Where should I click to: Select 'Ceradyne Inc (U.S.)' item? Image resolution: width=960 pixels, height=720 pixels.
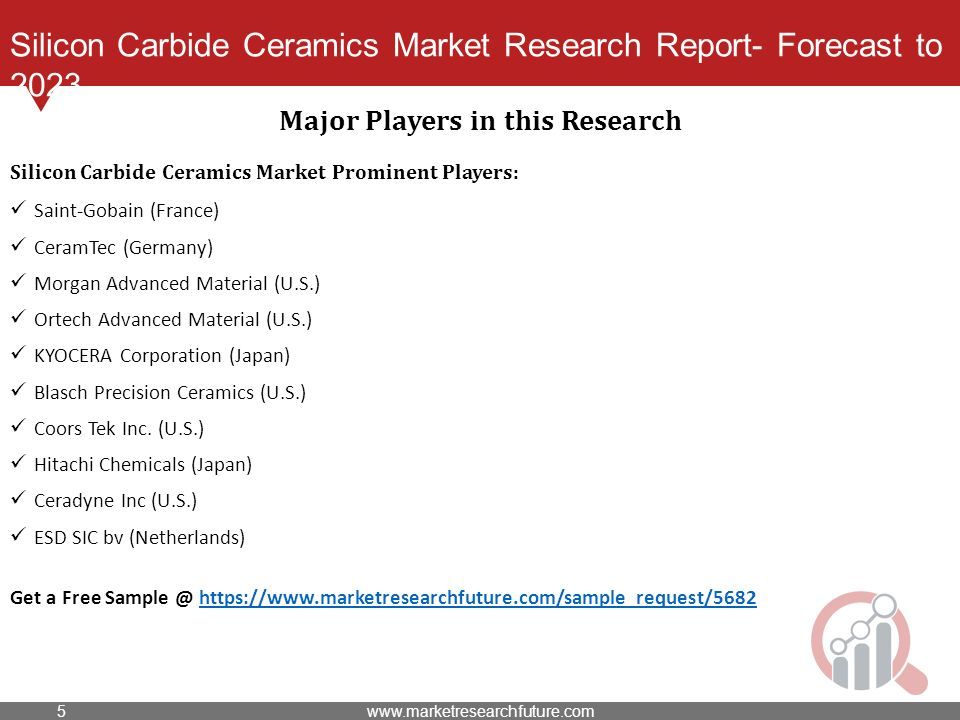tap(116, 501)
